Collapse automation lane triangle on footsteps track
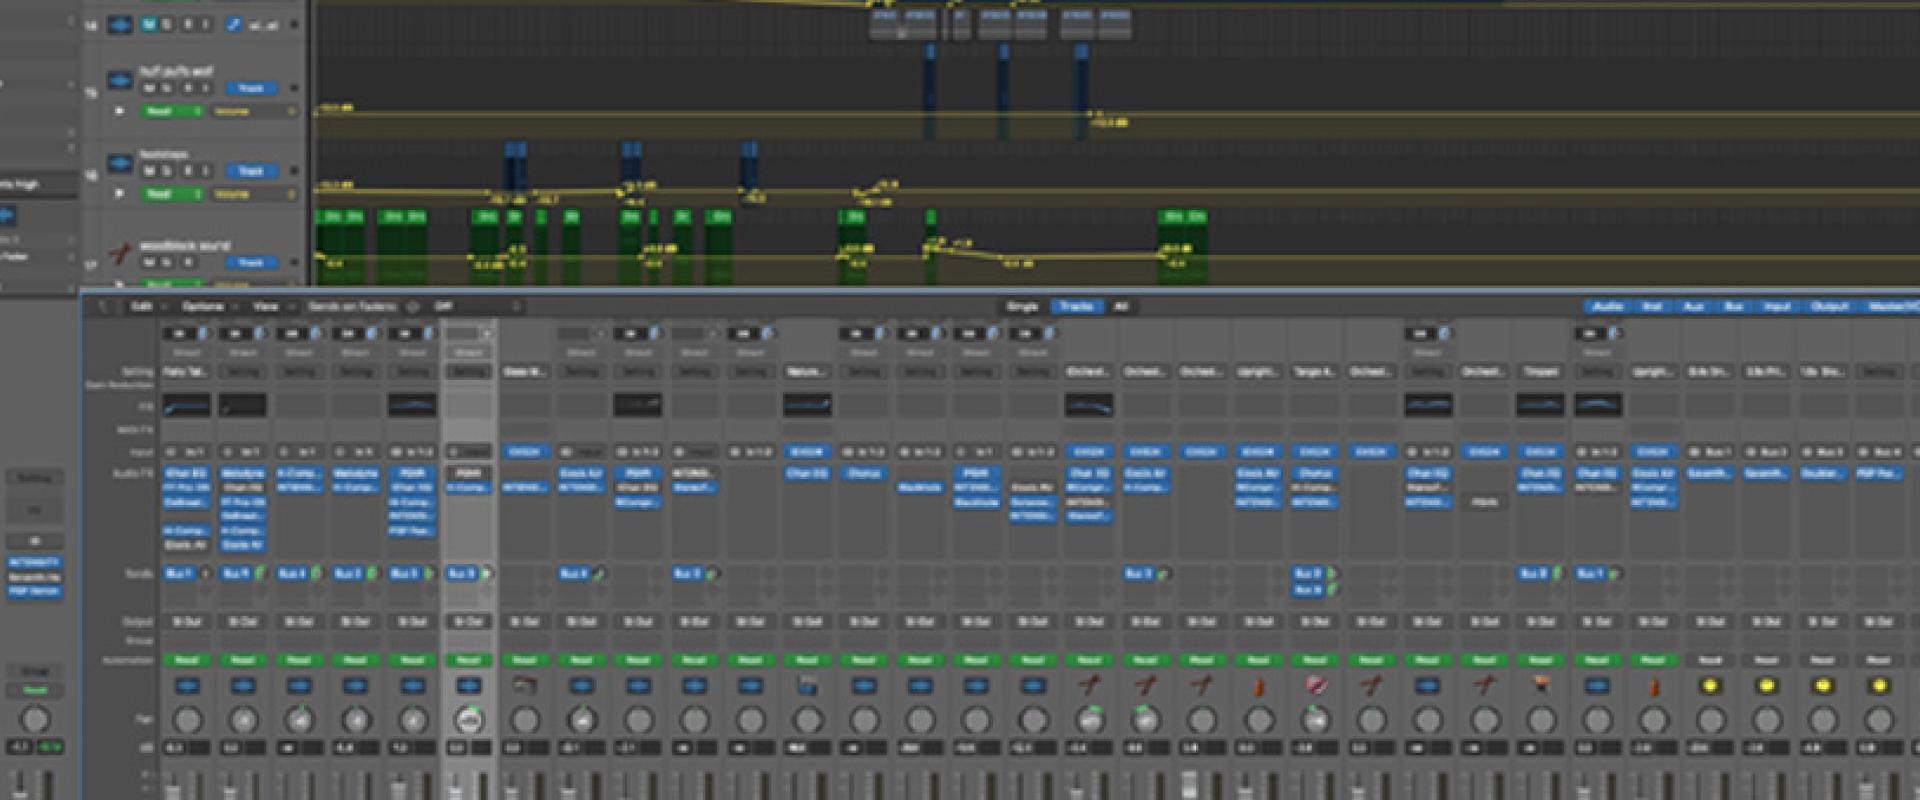Screen dimensions: 1920x800 tap(120, 194)
